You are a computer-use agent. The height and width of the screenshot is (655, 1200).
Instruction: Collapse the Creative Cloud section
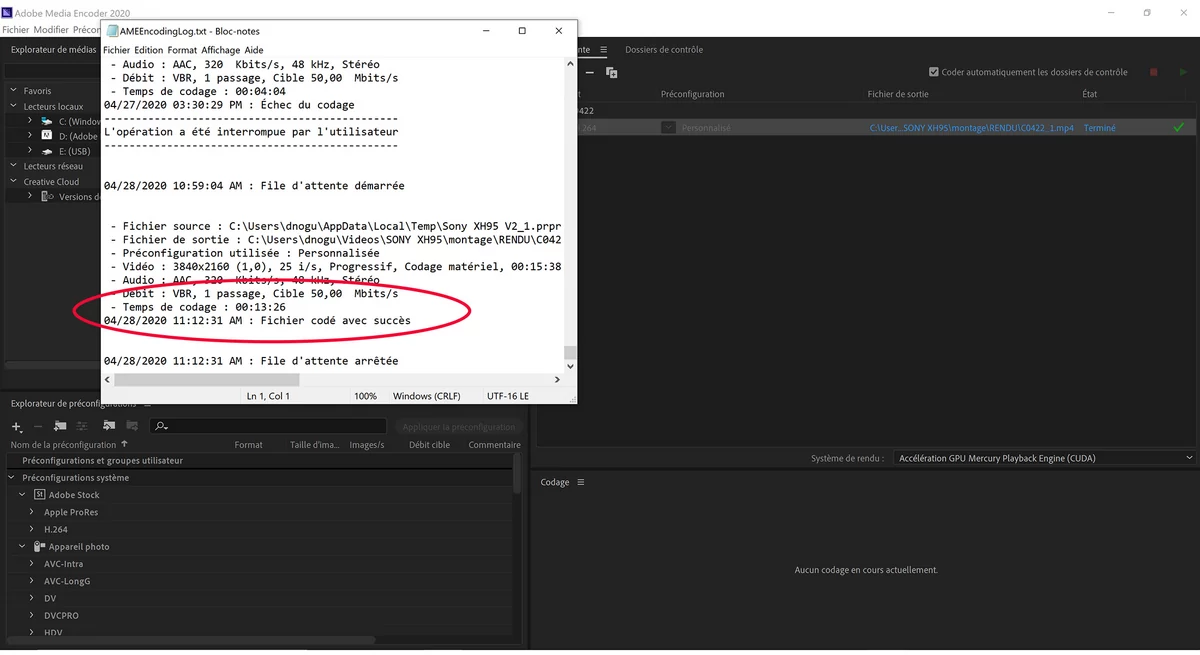(x=14, y=182)
